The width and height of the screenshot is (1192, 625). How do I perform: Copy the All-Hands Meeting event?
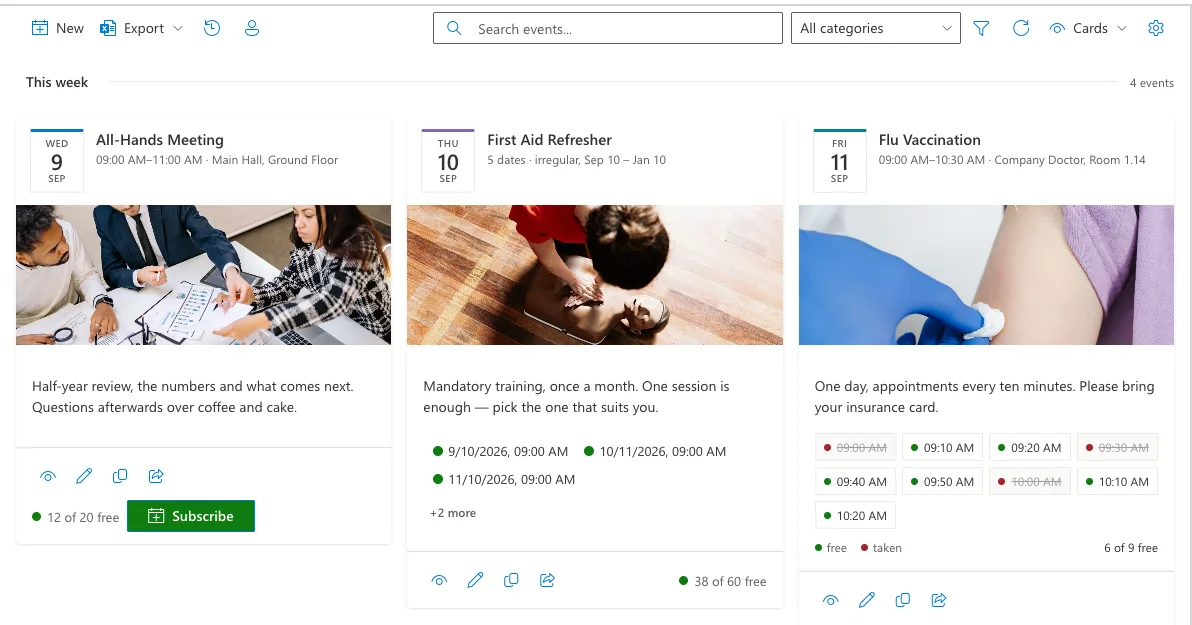[x=120, y=476]
